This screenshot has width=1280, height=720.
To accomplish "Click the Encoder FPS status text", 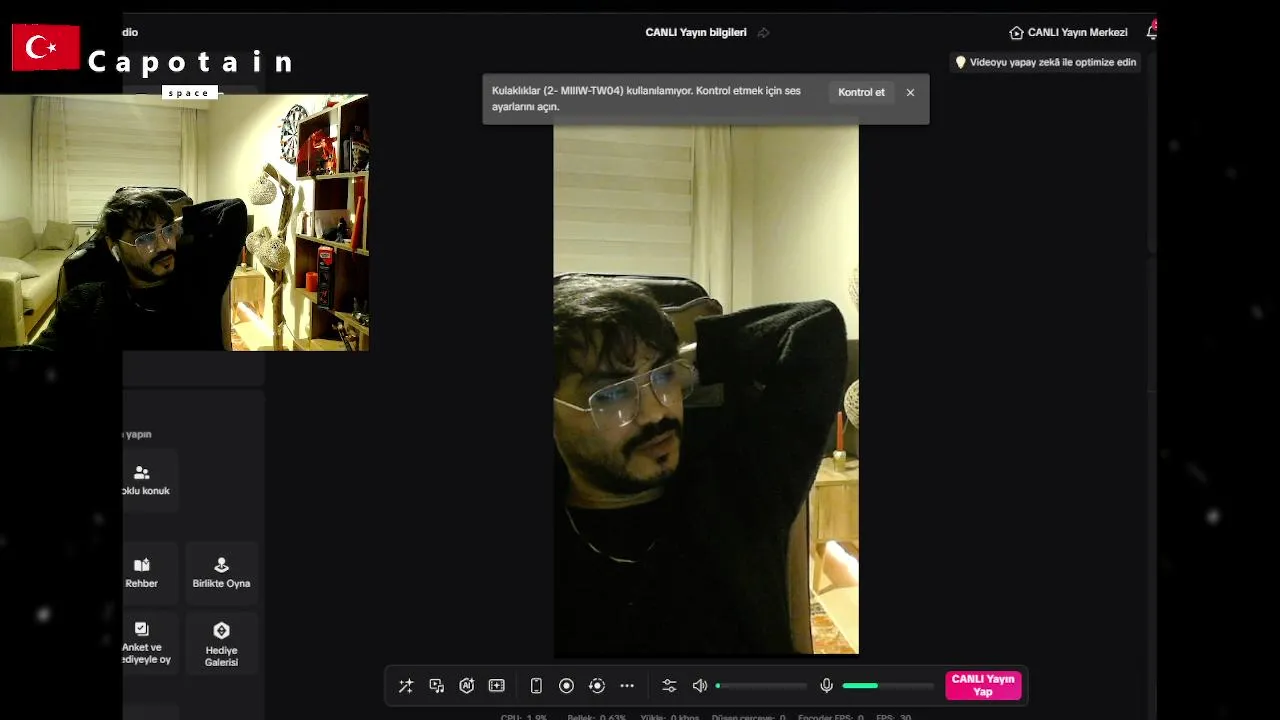I will (x=830, y=716).
